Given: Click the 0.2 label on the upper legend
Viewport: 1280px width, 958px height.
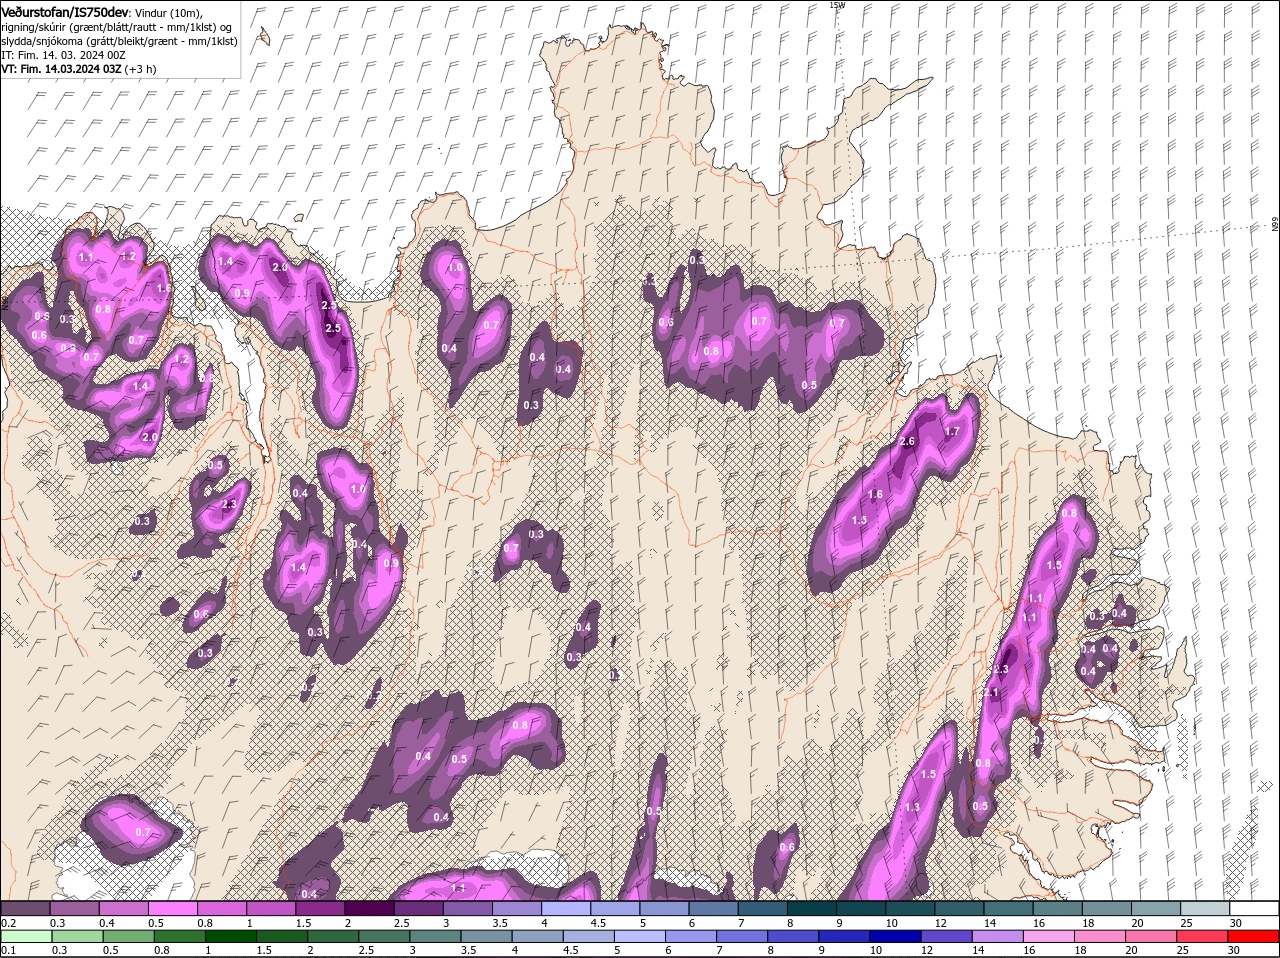Looking at the screenshot, I should pos(8,922).
